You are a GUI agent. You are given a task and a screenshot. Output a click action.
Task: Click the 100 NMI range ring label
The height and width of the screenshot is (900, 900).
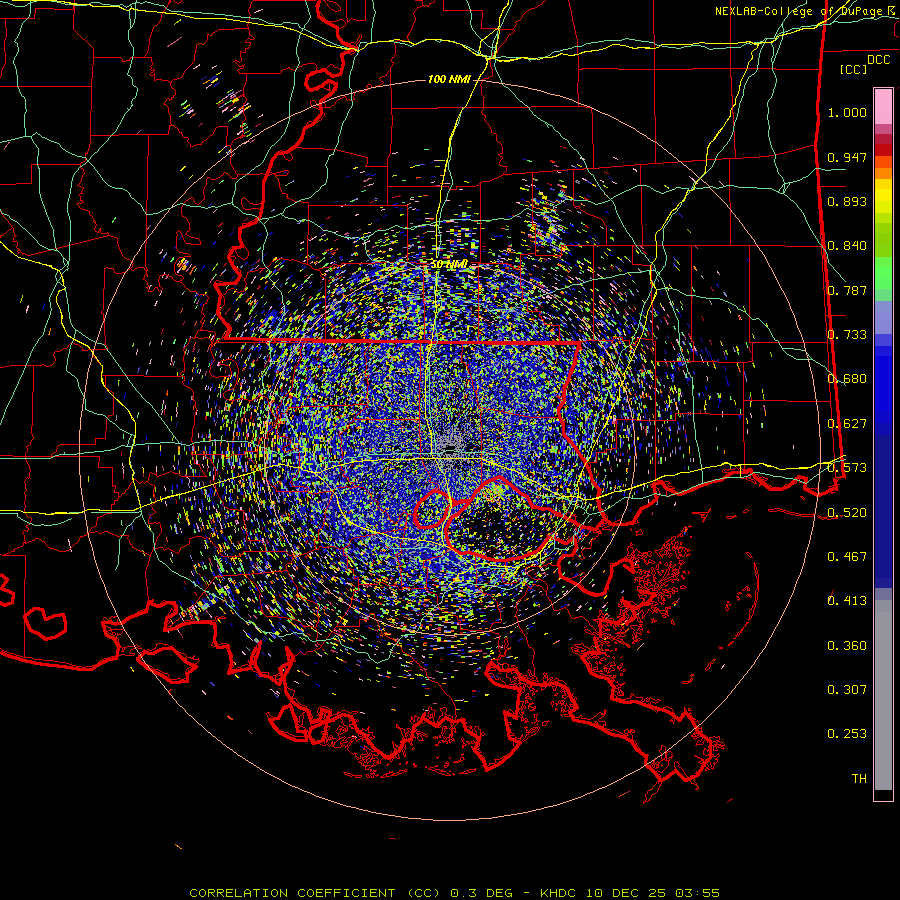(449, 79)
